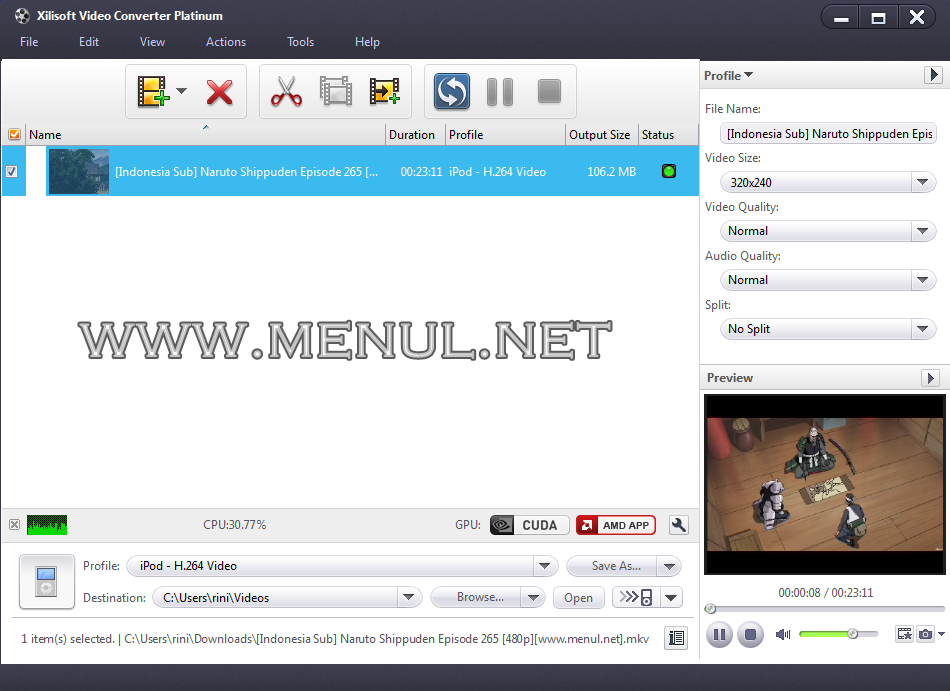Mute the preview speaker icon
Viewport: 950px width, 691px height.
[x=783, y=634]
